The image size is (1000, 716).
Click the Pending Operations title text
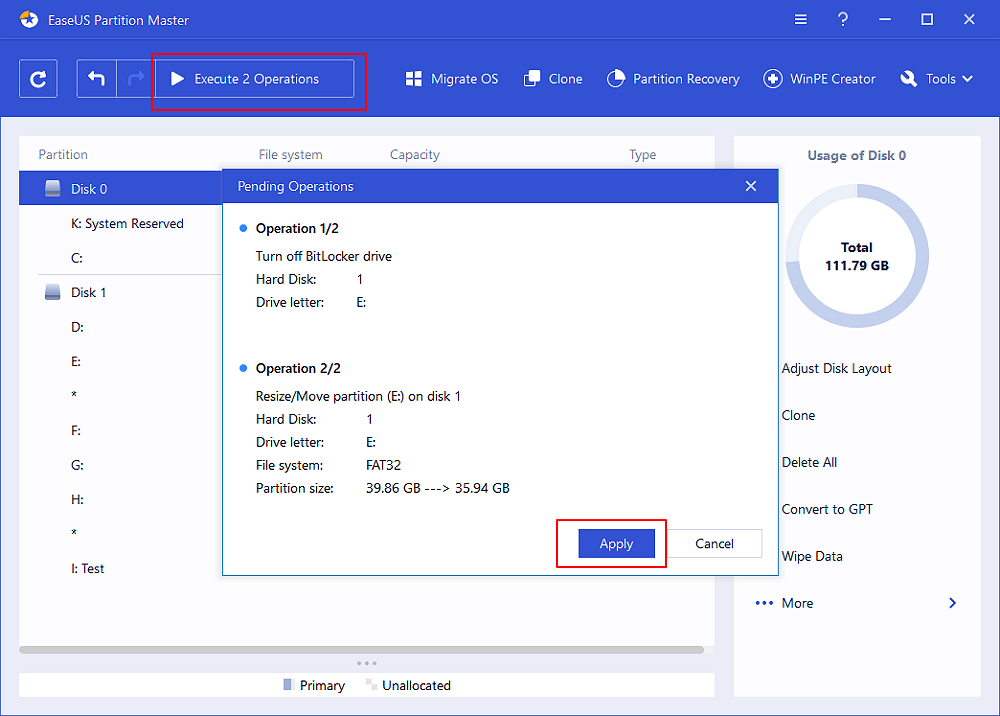(295, 186)
